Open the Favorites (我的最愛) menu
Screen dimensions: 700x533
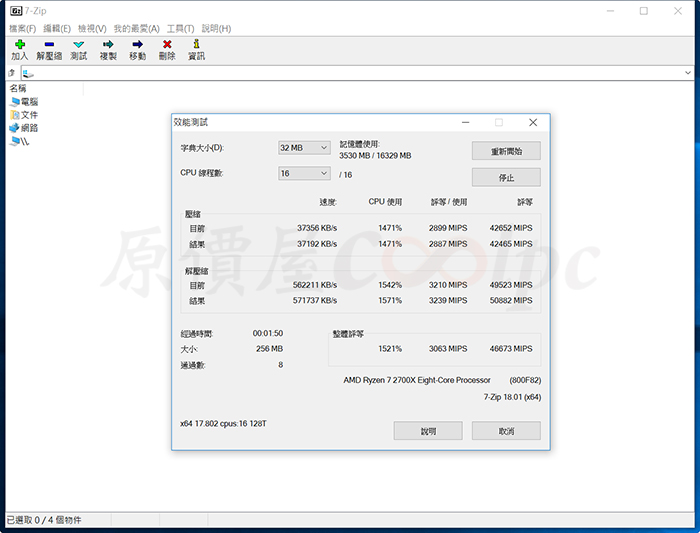[x=136, y=29]
